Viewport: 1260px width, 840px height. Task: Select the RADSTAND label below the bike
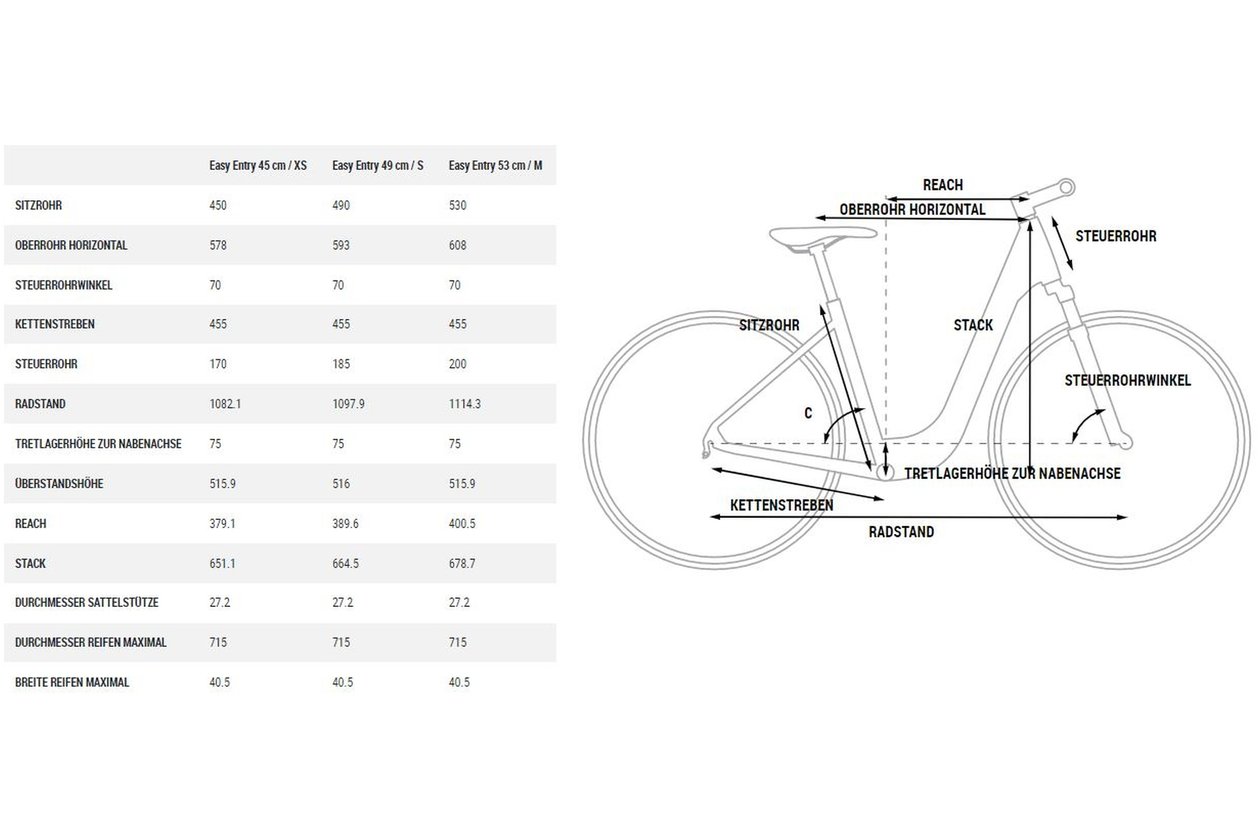tap(901, 532)
